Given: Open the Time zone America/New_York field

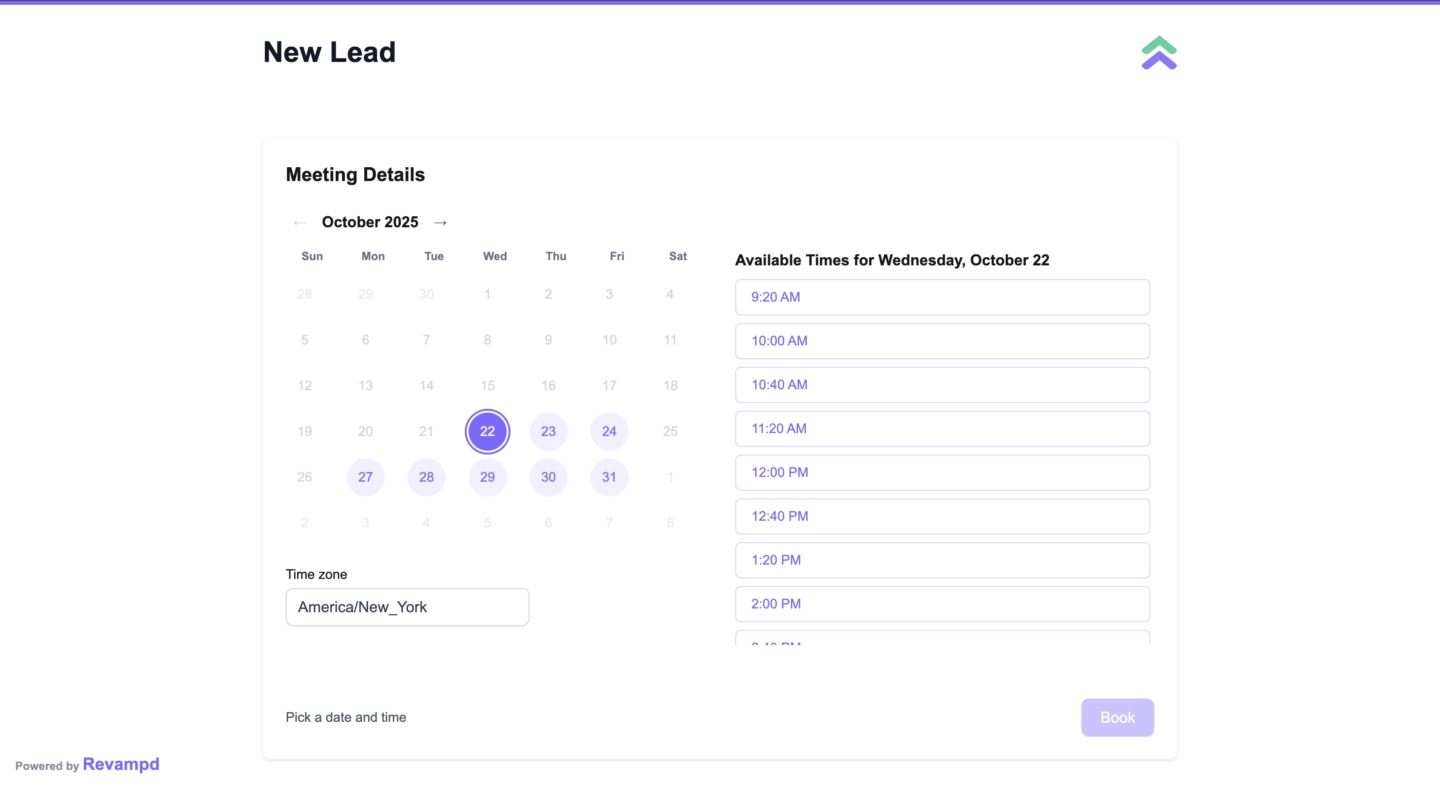Looking at the screenshot, I should (x=407, y=607).
